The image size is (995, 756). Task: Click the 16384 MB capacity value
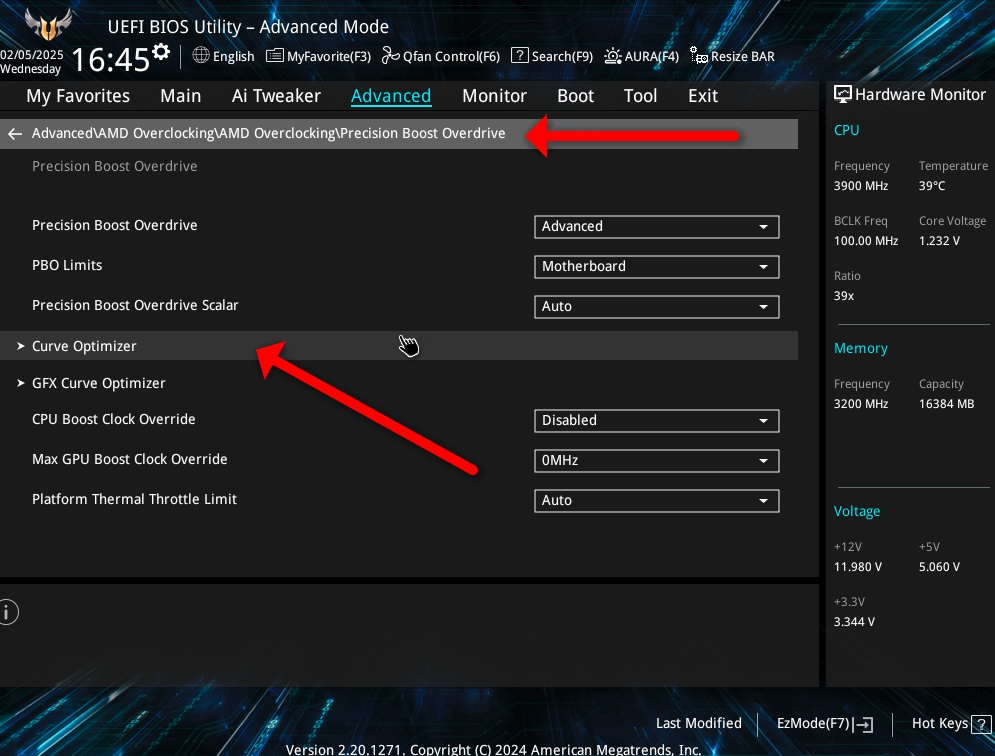(x=947, y=404)
